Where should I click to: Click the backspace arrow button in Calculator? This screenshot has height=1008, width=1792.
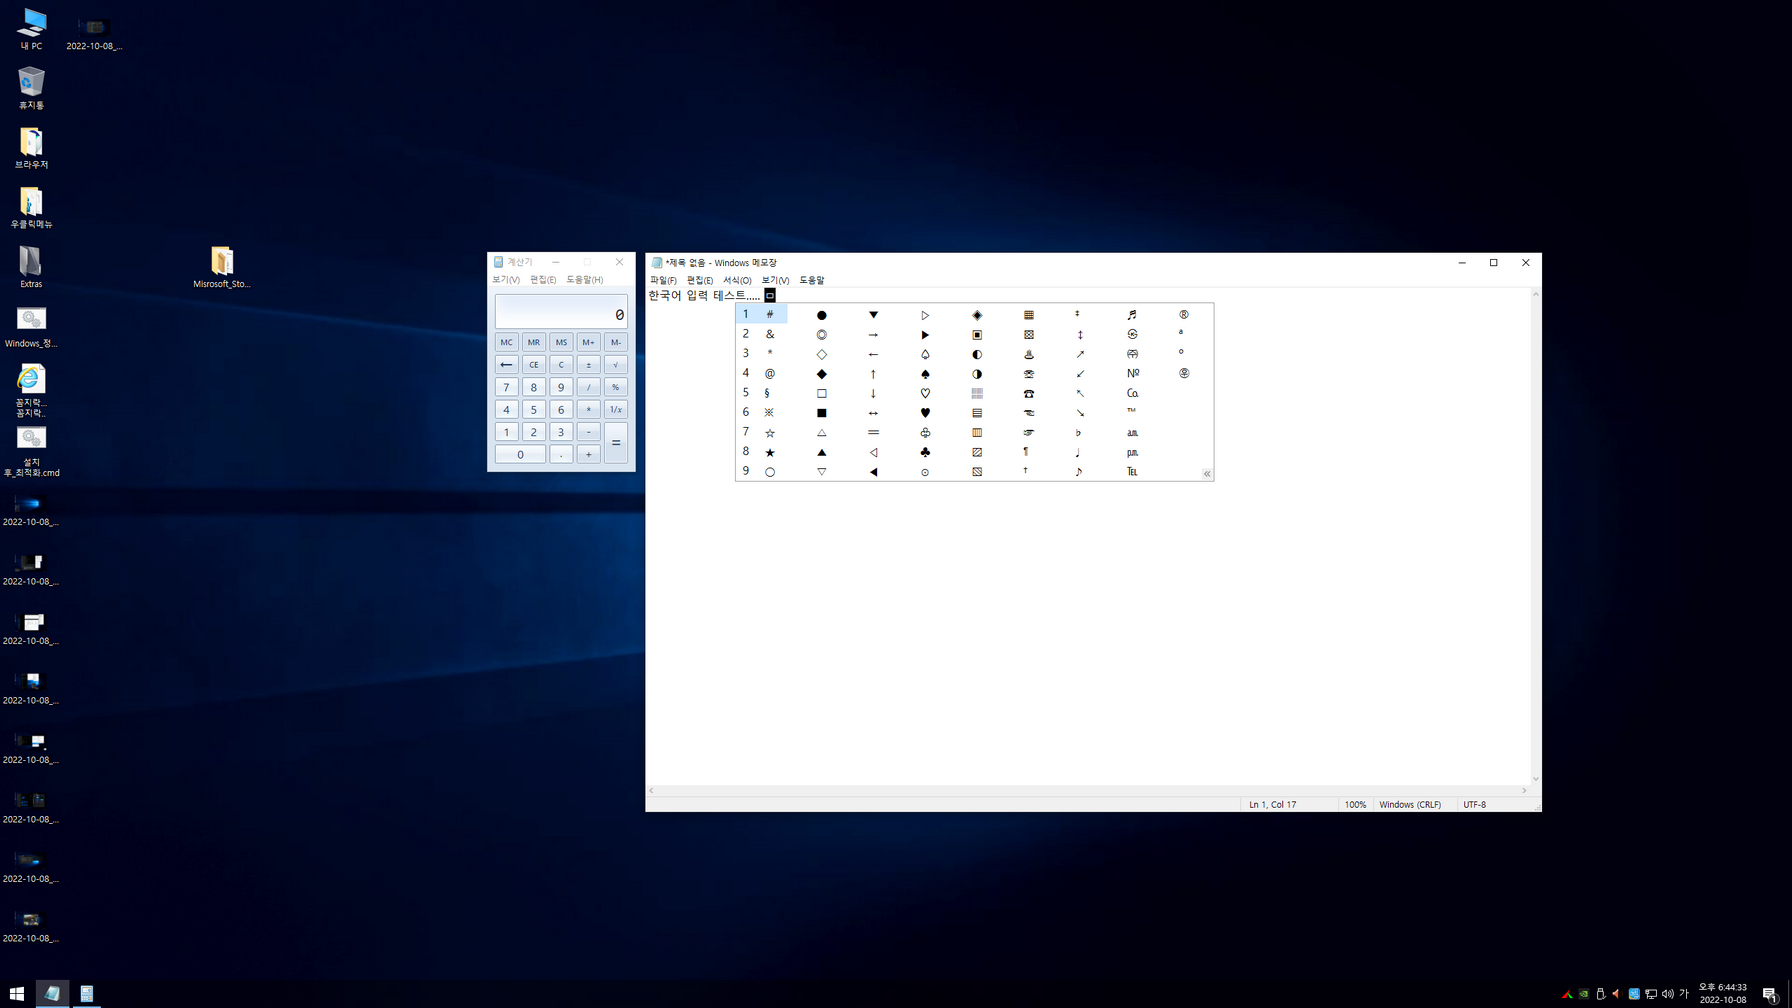(x=506, y=365)
